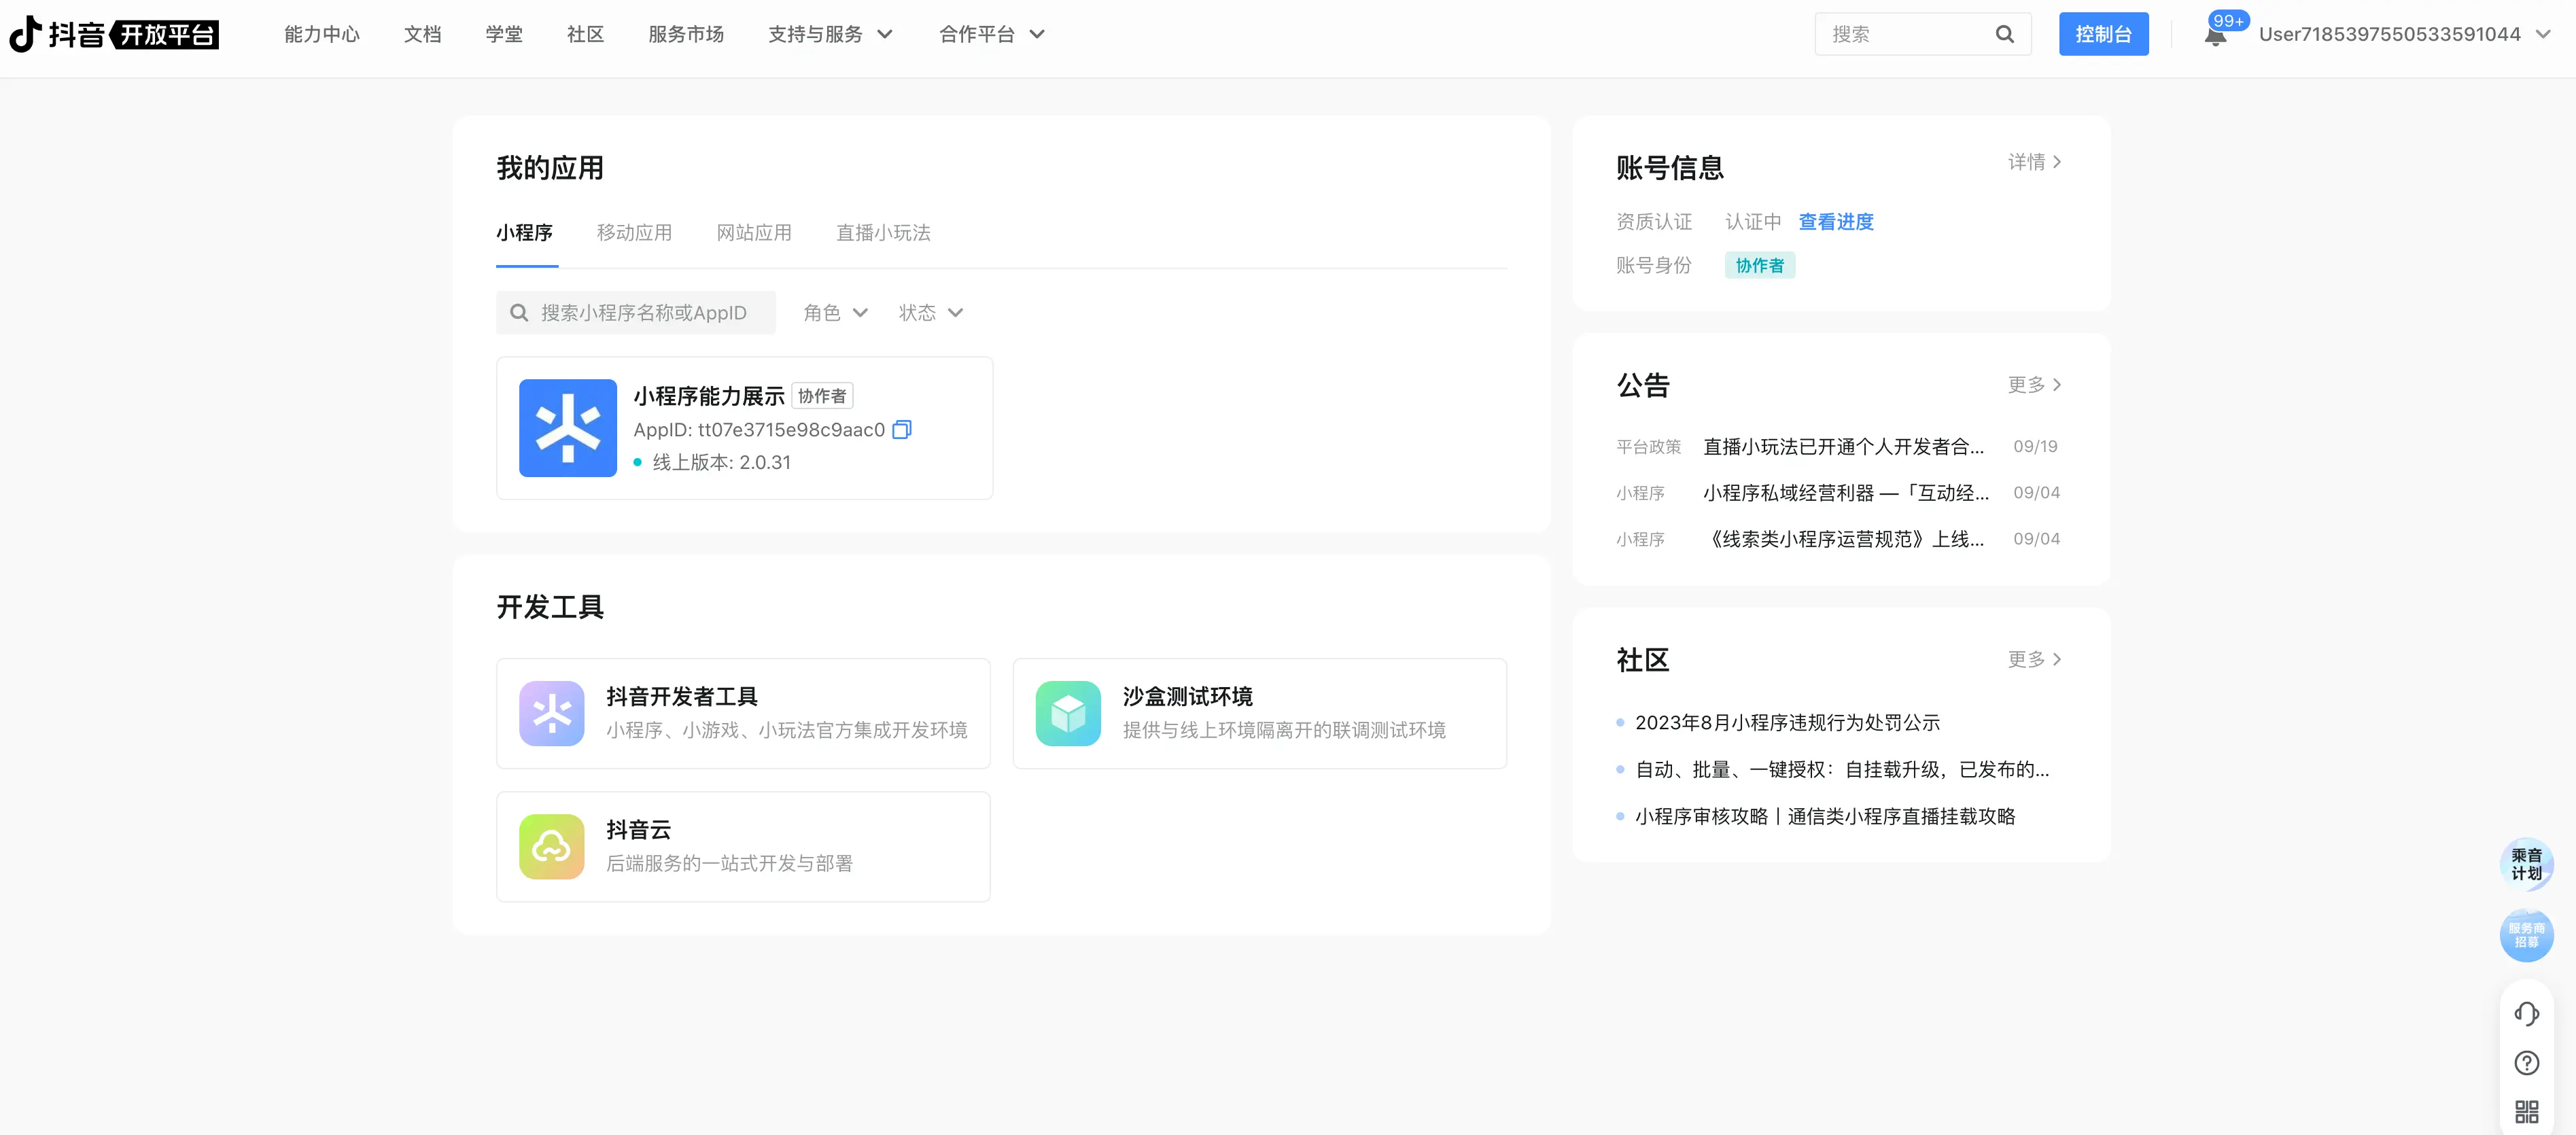Click the 沙盒测试环境 card title

(1187, 696)
